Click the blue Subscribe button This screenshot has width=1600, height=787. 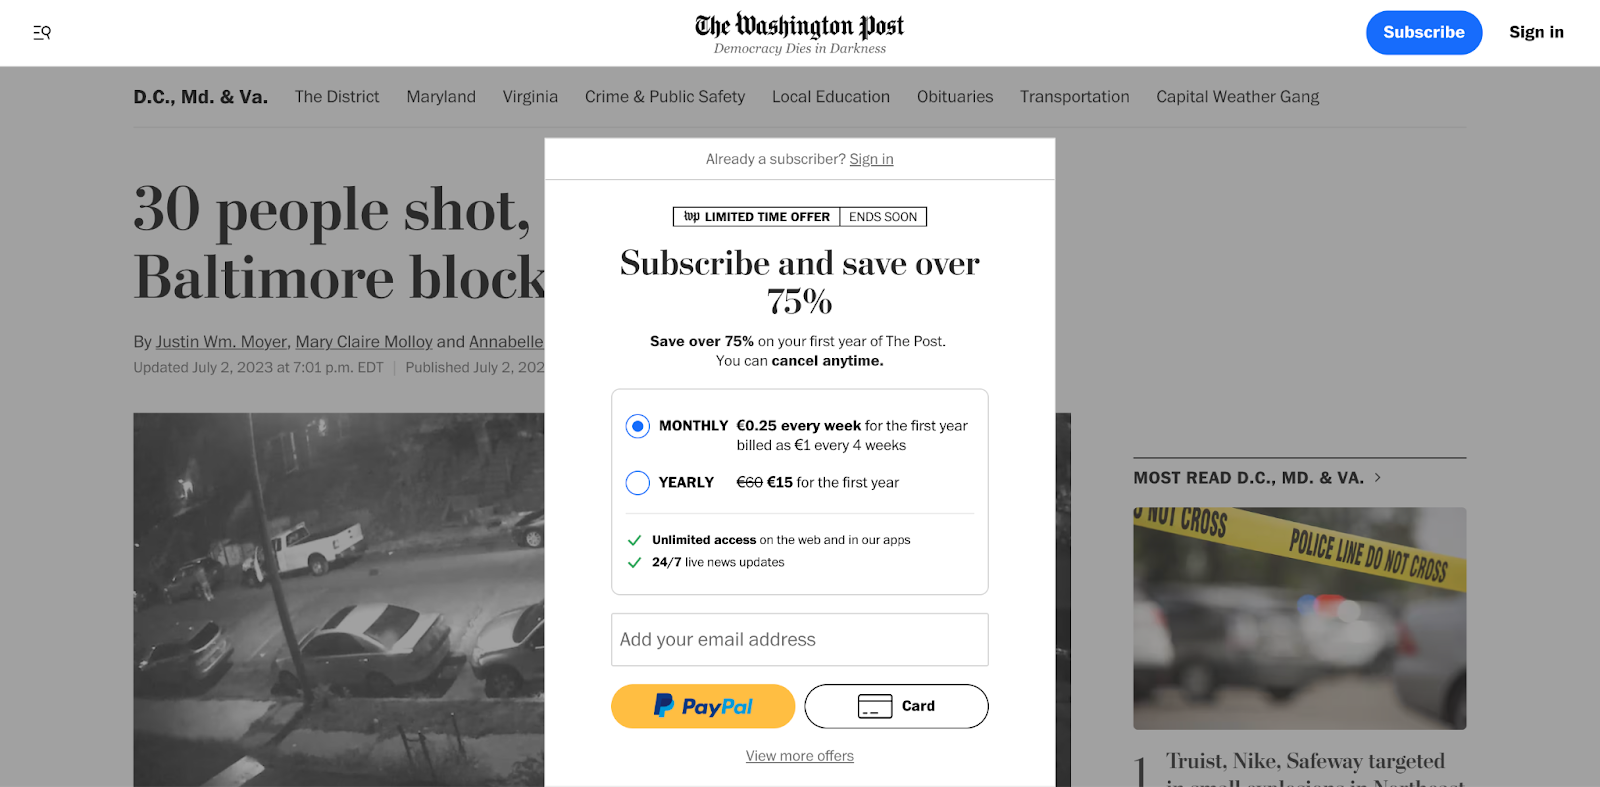click(1423, 32)
